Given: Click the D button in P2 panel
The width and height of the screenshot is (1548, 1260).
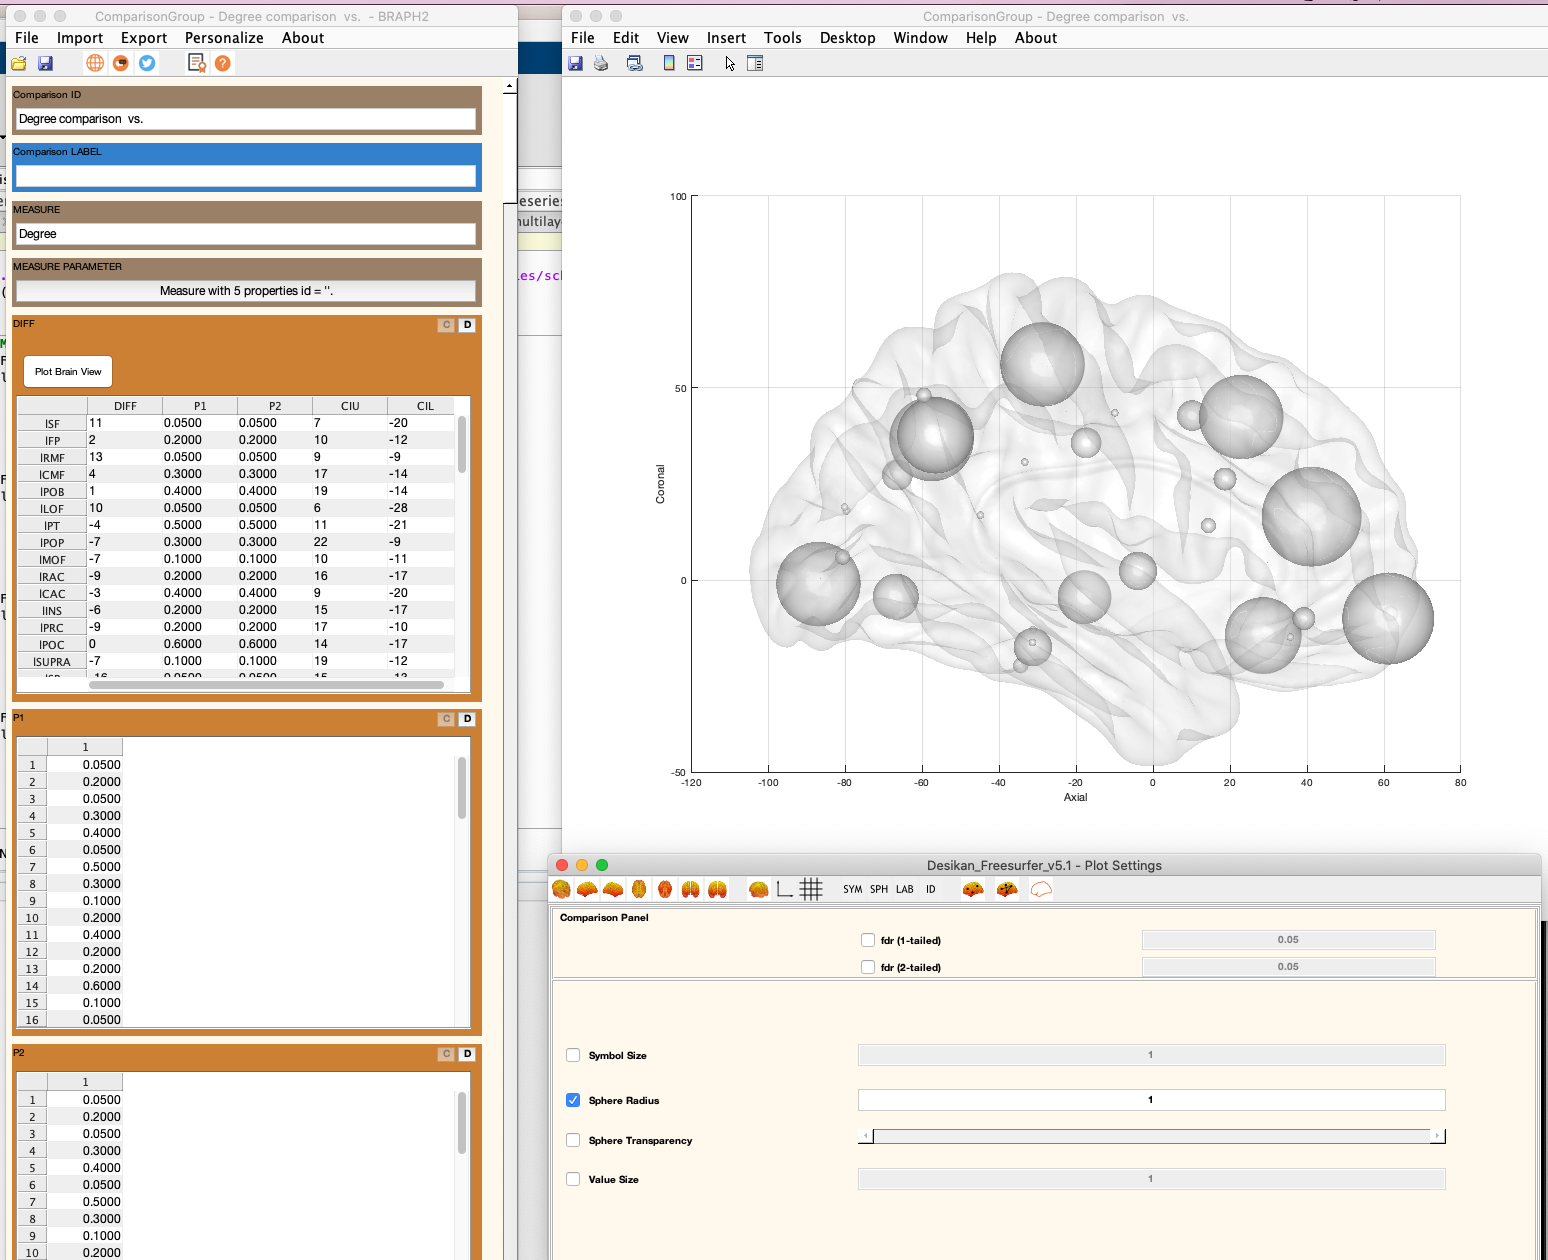Looking at the screenshot, I should point(467,1054).
